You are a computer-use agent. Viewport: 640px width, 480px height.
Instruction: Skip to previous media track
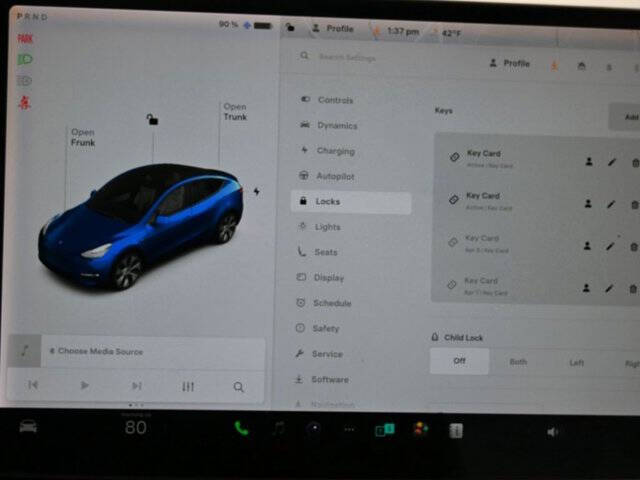(x=33, y=385)
